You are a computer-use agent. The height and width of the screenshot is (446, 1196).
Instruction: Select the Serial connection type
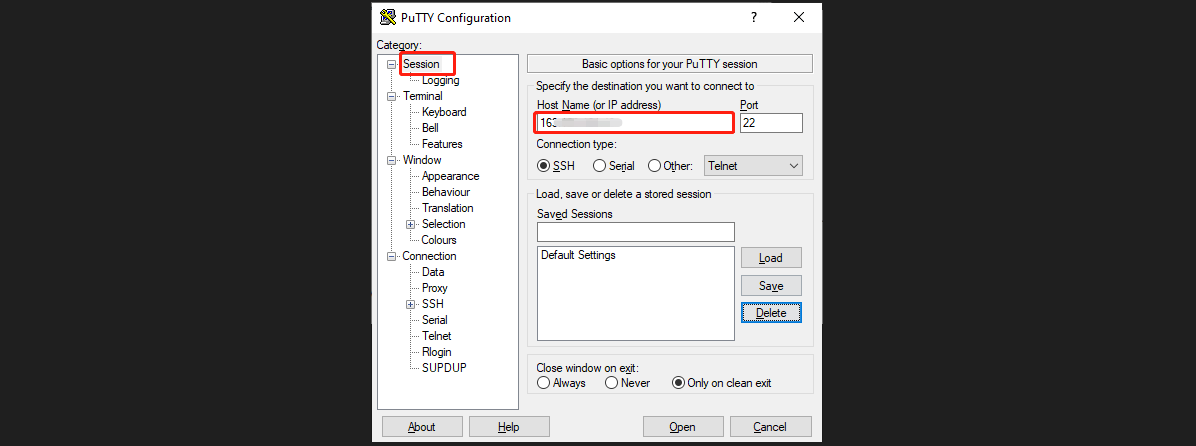coord(600,166)
